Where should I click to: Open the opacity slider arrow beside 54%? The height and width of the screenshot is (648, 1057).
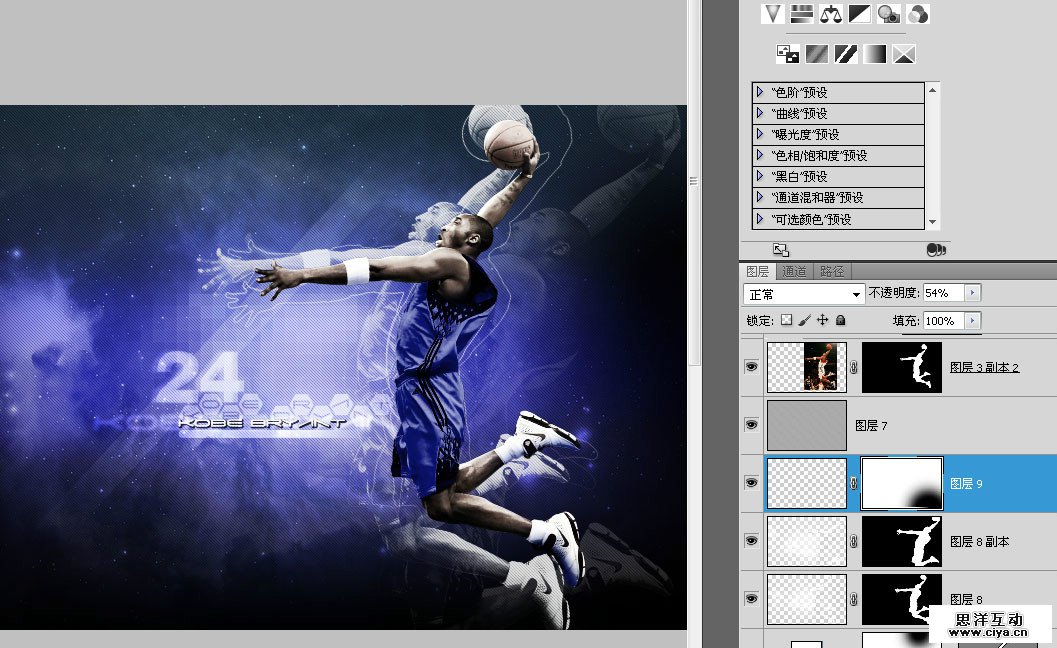coord(972,293)
